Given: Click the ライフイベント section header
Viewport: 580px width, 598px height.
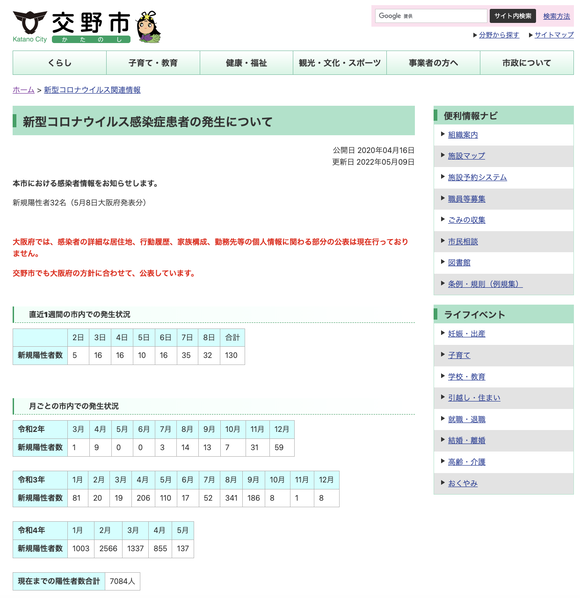Looking at the screenshot, I should click(x=503, y=314).
